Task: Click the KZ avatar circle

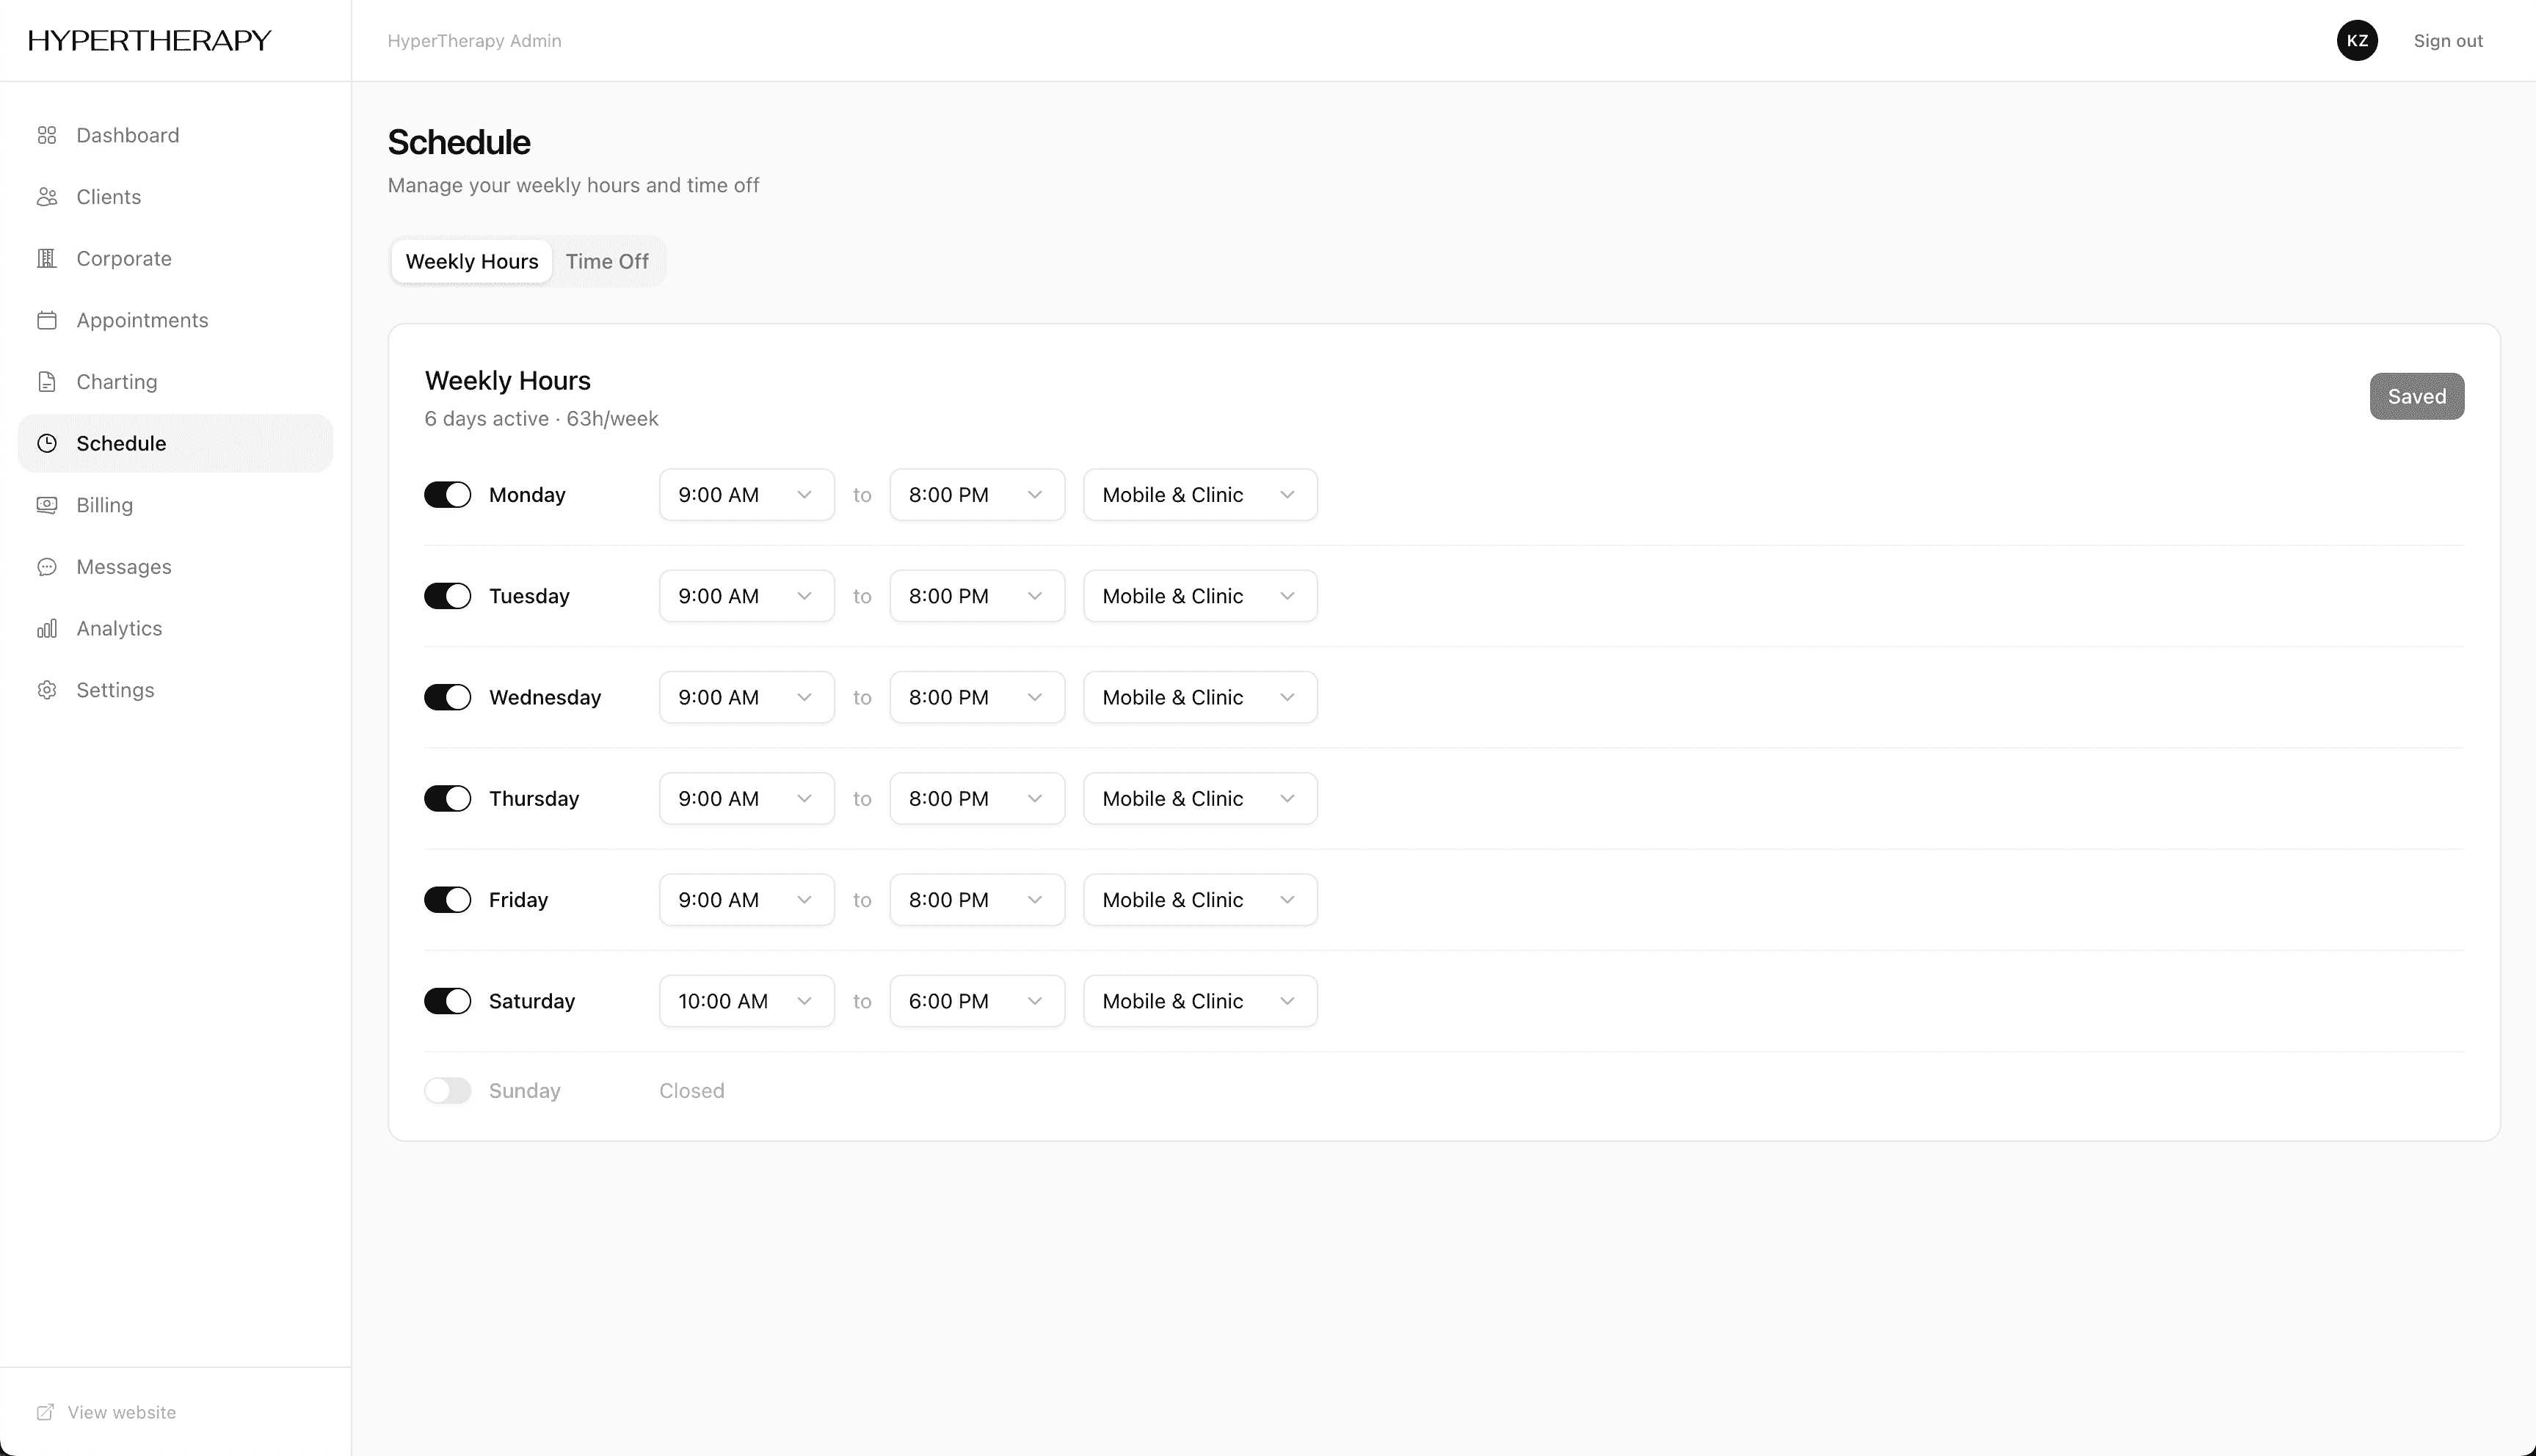Action: click(x=2357, y=40)
